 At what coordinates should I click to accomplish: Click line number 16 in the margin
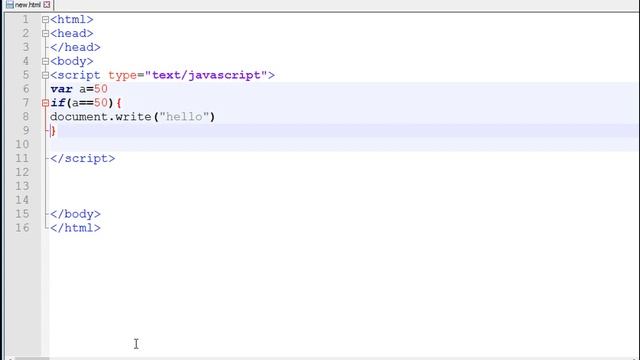point(22,228)
